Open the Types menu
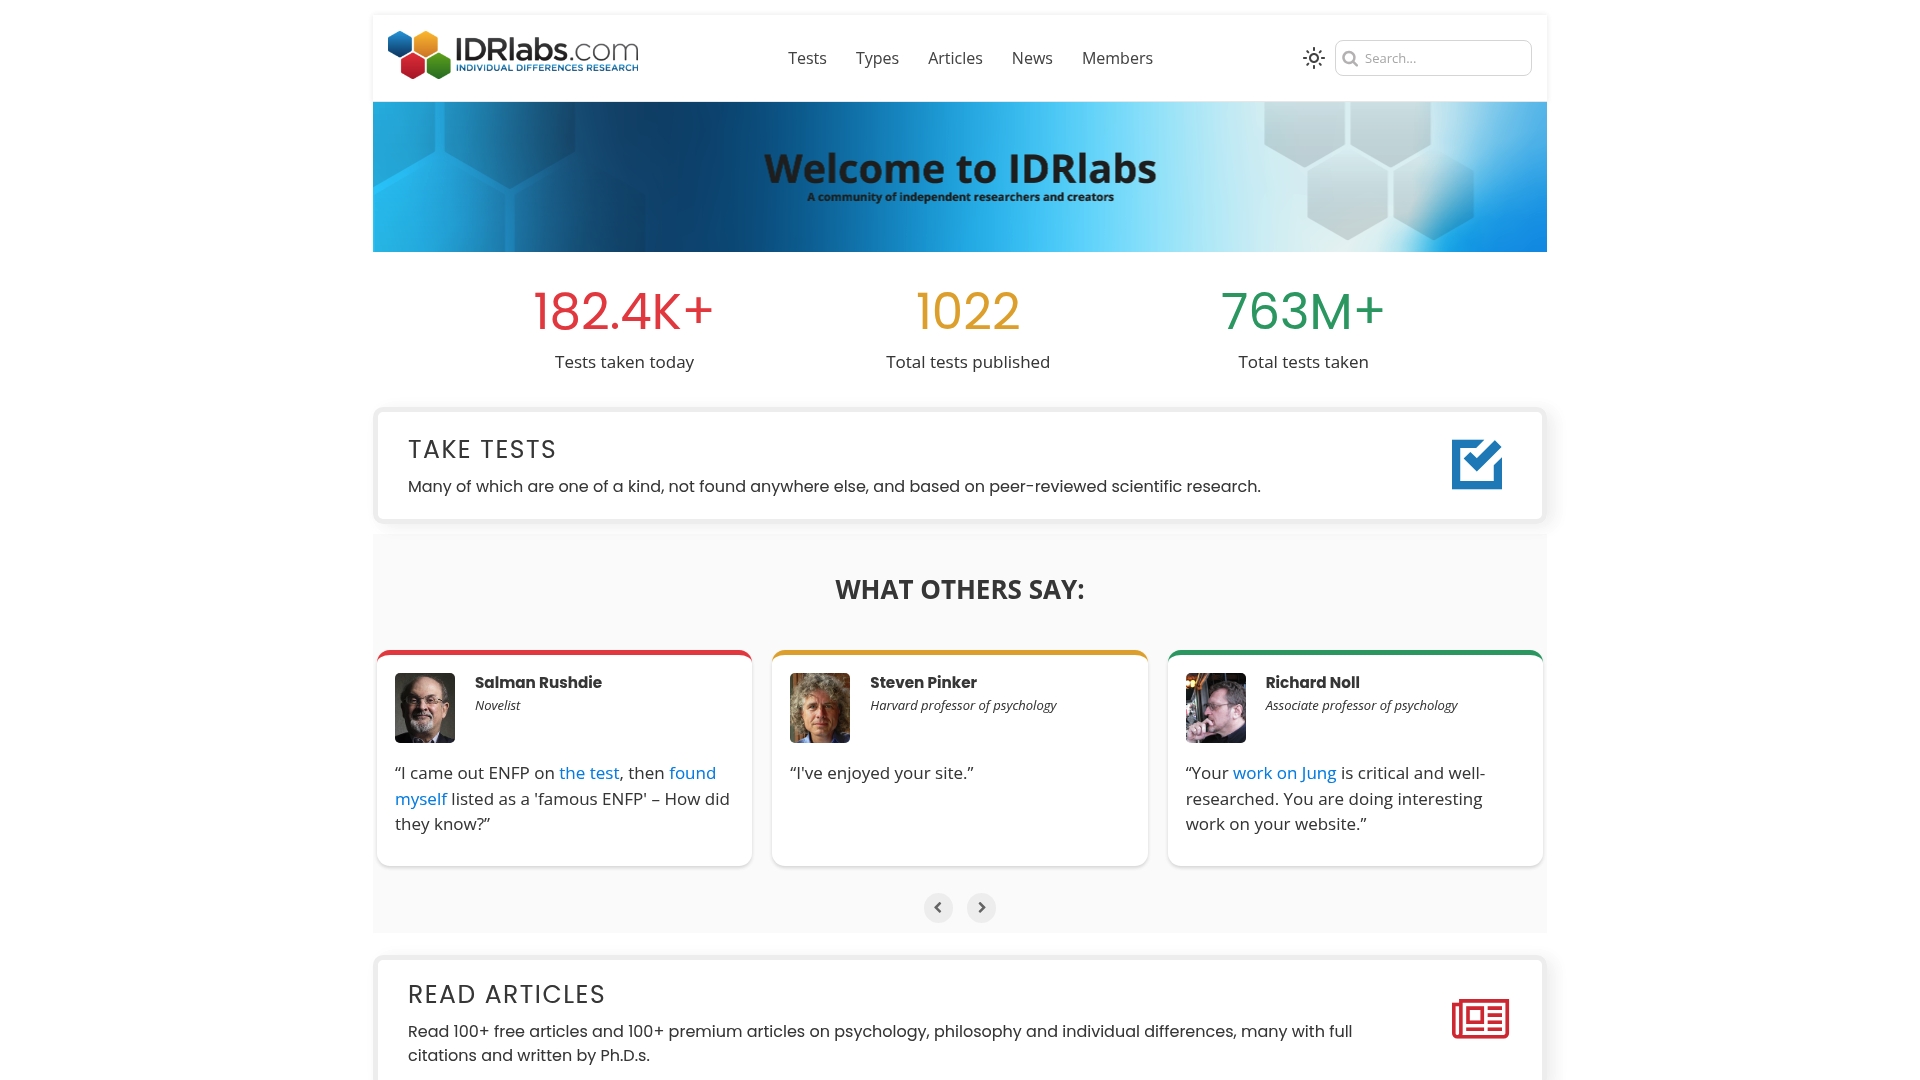The height and width of the screenshot is (1080, 1920). pos(877,58)
